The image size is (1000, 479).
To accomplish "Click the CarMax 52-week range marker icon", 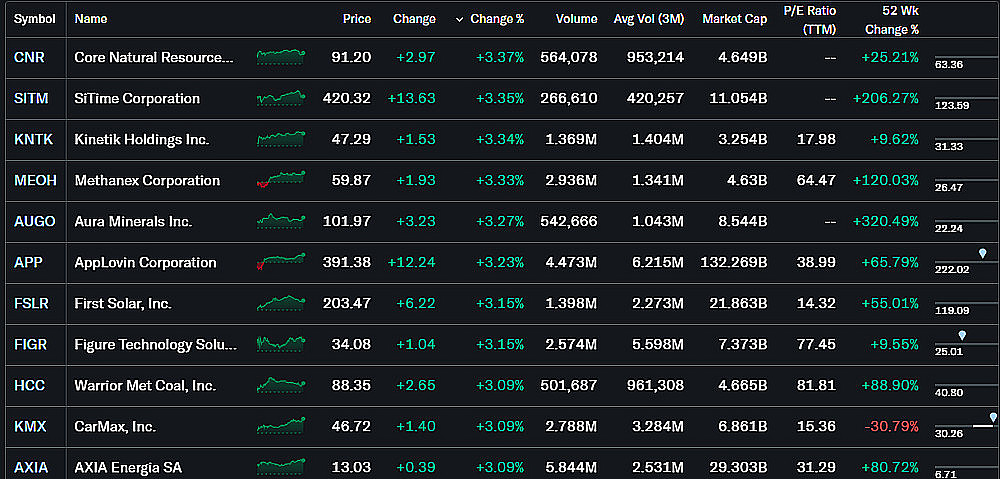I will [x=993, y=418].
